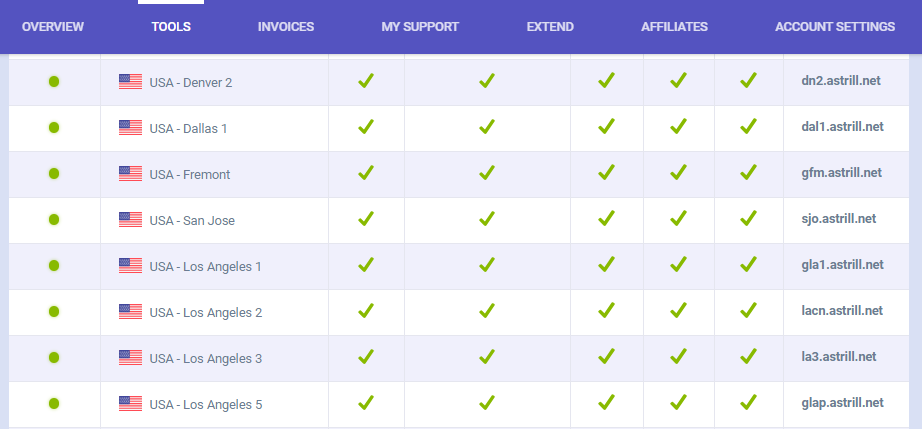Click hostname lacn.astrill.net
The width and height of the screenshot is (922, 429).
(x=842, y=311)
